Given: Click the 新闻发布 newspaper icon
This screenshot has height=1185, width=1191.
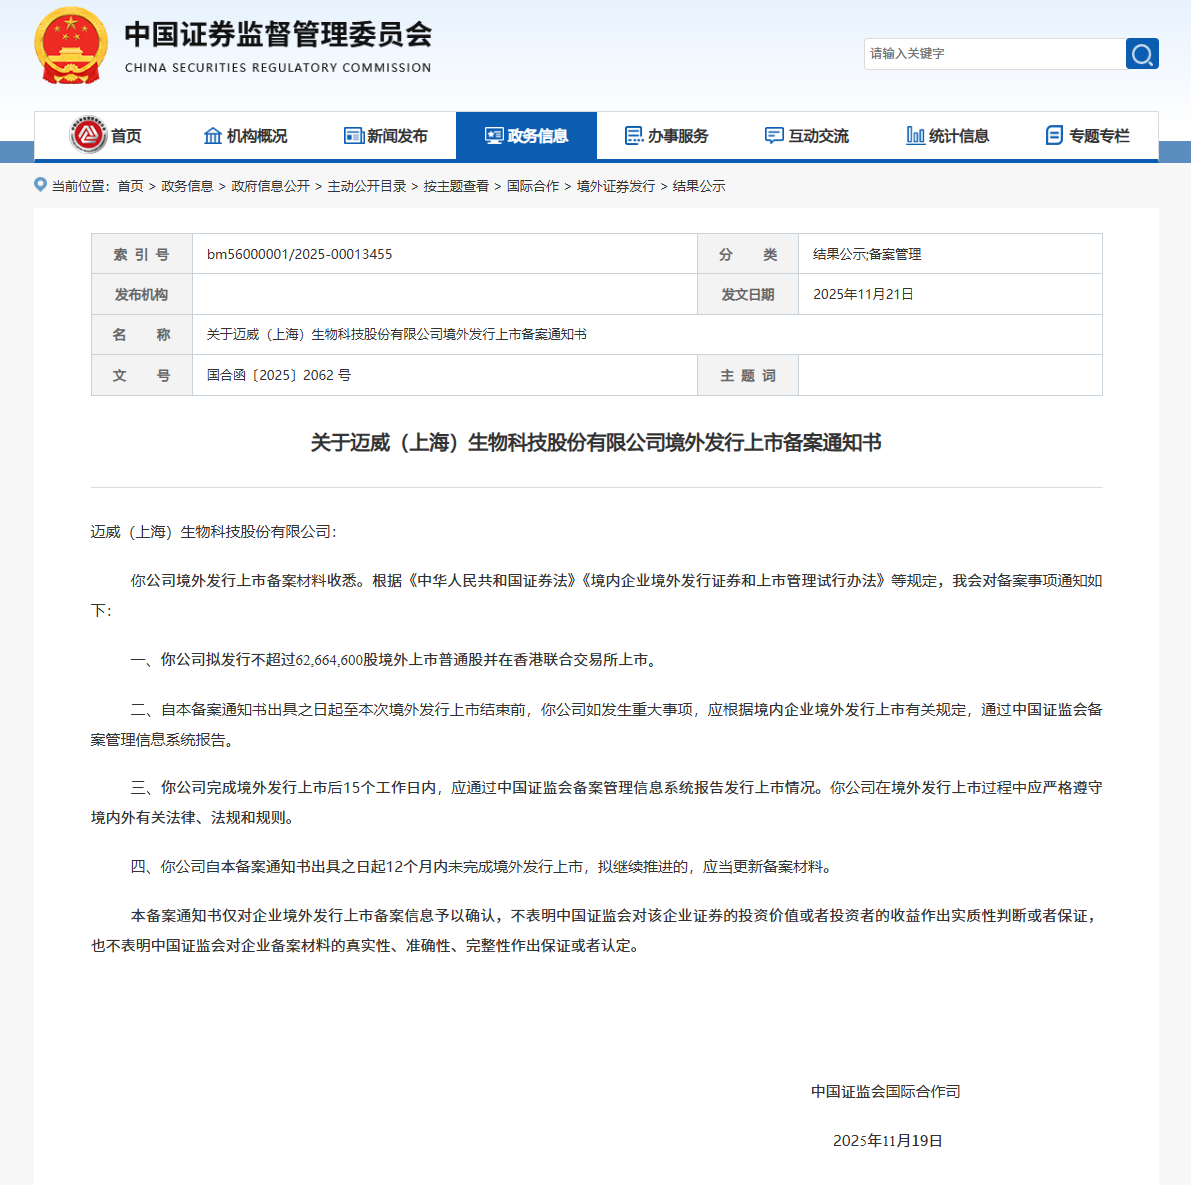Looking at the screenshot, I should click(353, 136).
